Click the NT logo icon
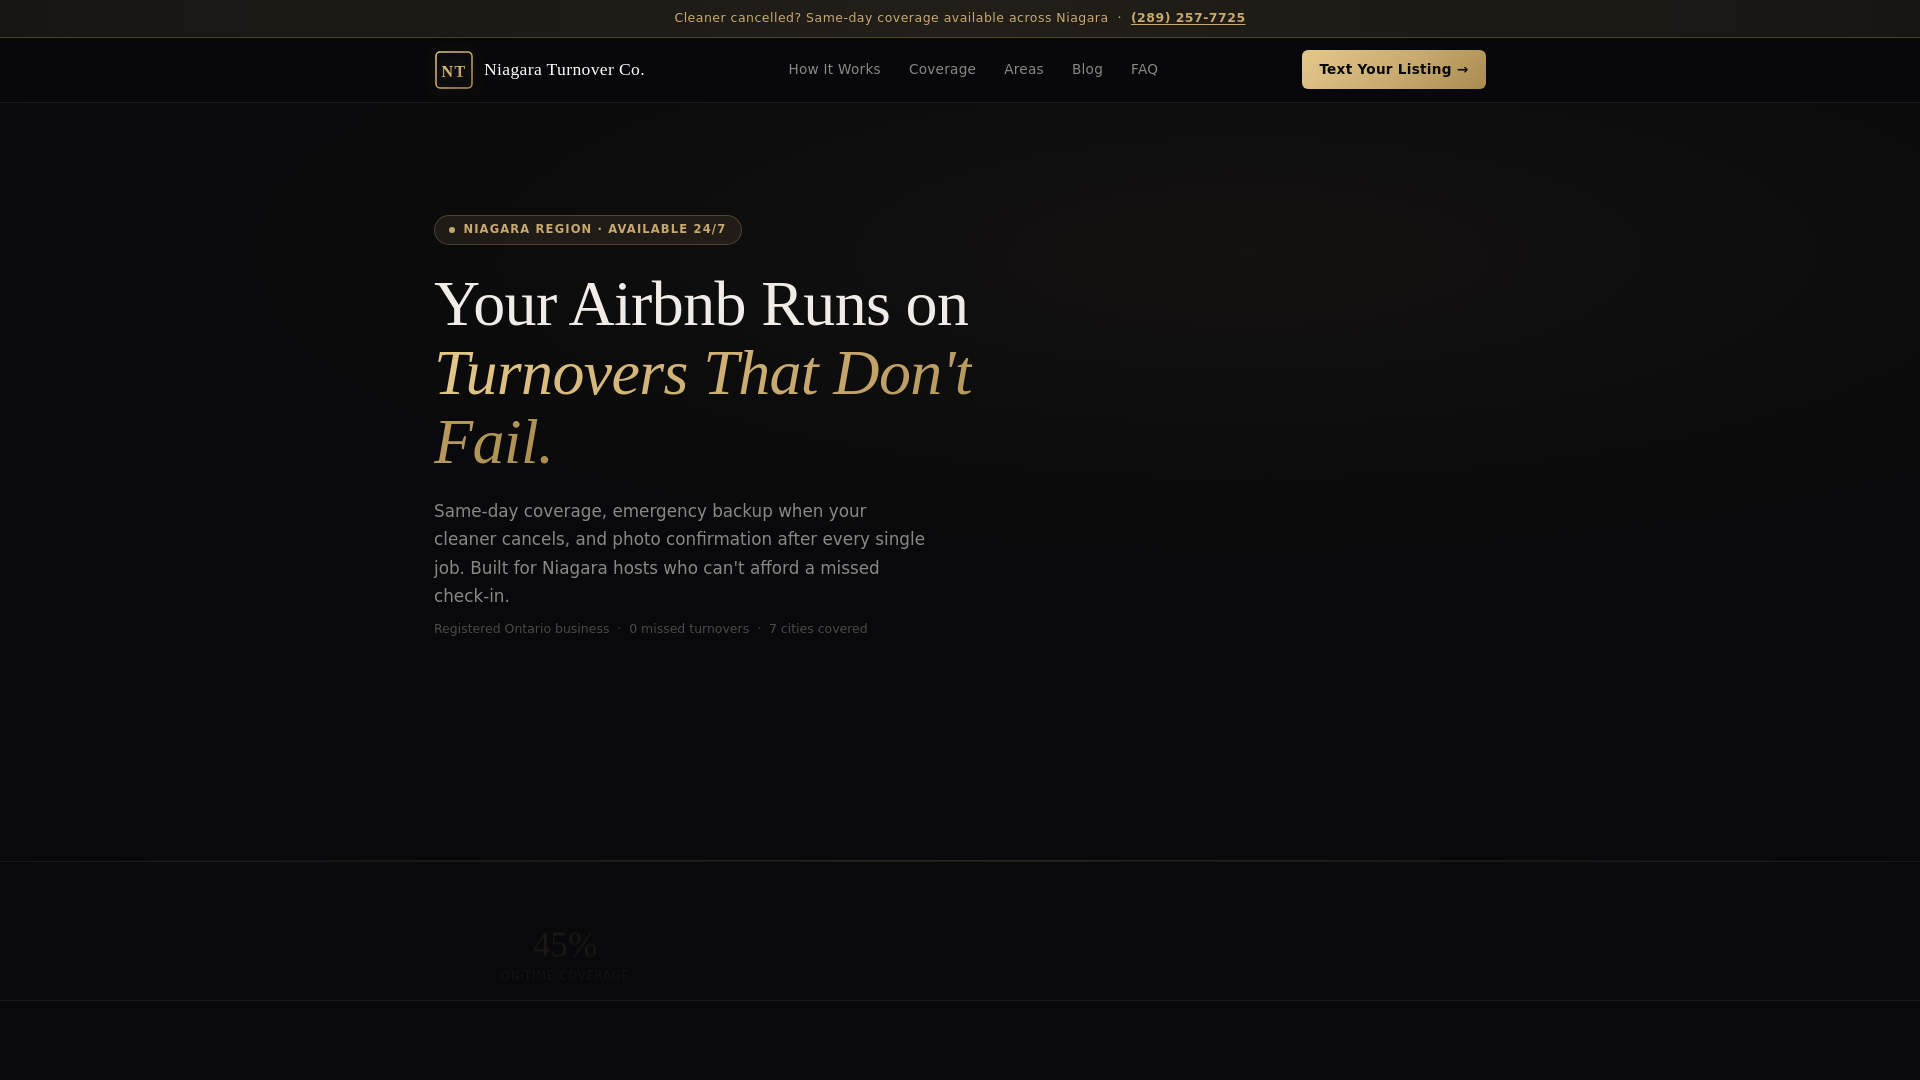Viewport: 1920px width, 1080px height. pos(453,70)
